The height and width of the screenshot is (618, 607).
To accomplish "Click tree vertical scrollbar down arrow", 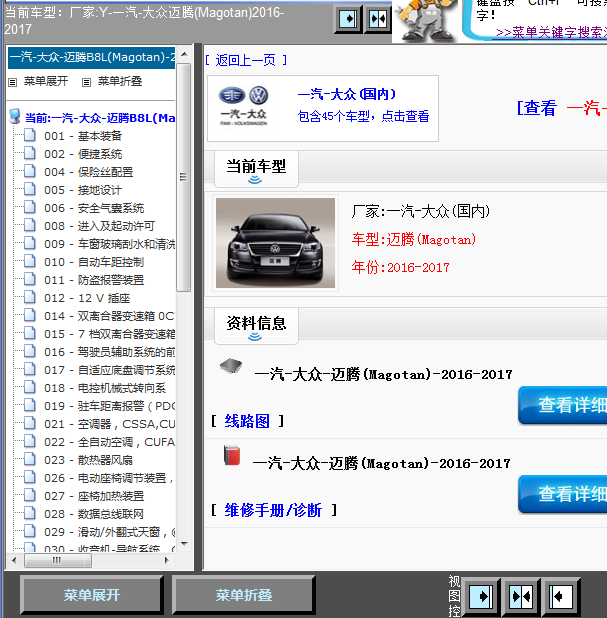I will click(184, 544).
